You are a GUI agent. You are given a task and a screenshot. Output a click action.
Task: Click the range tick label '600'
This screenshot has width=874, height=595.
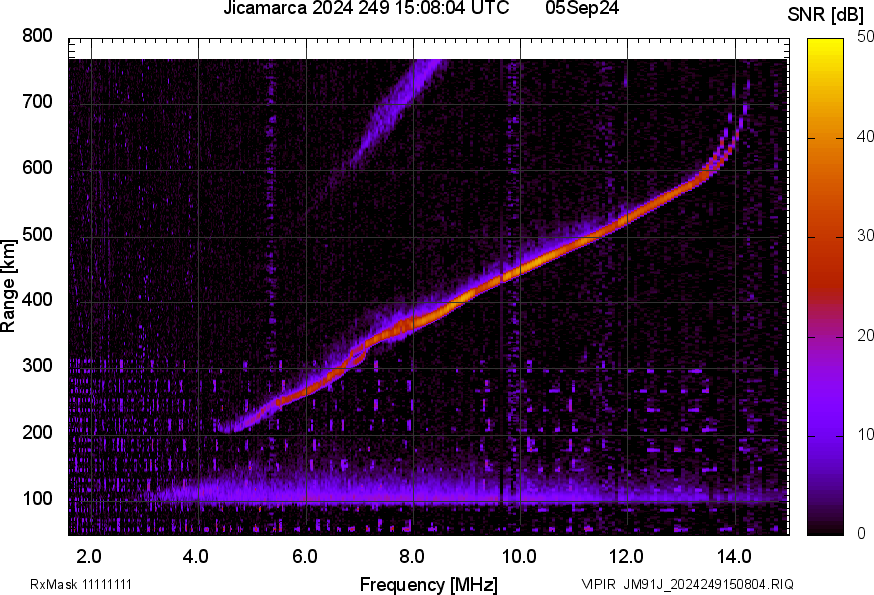click(x=37, y=168)
